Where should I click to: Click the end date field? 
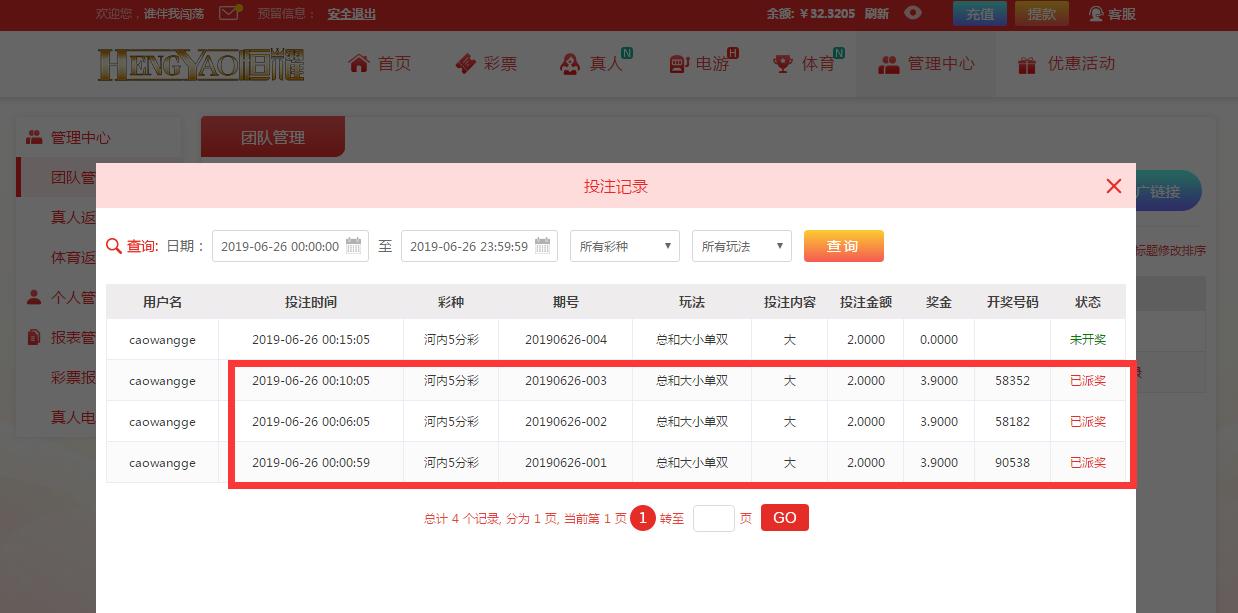pos(479,246)
